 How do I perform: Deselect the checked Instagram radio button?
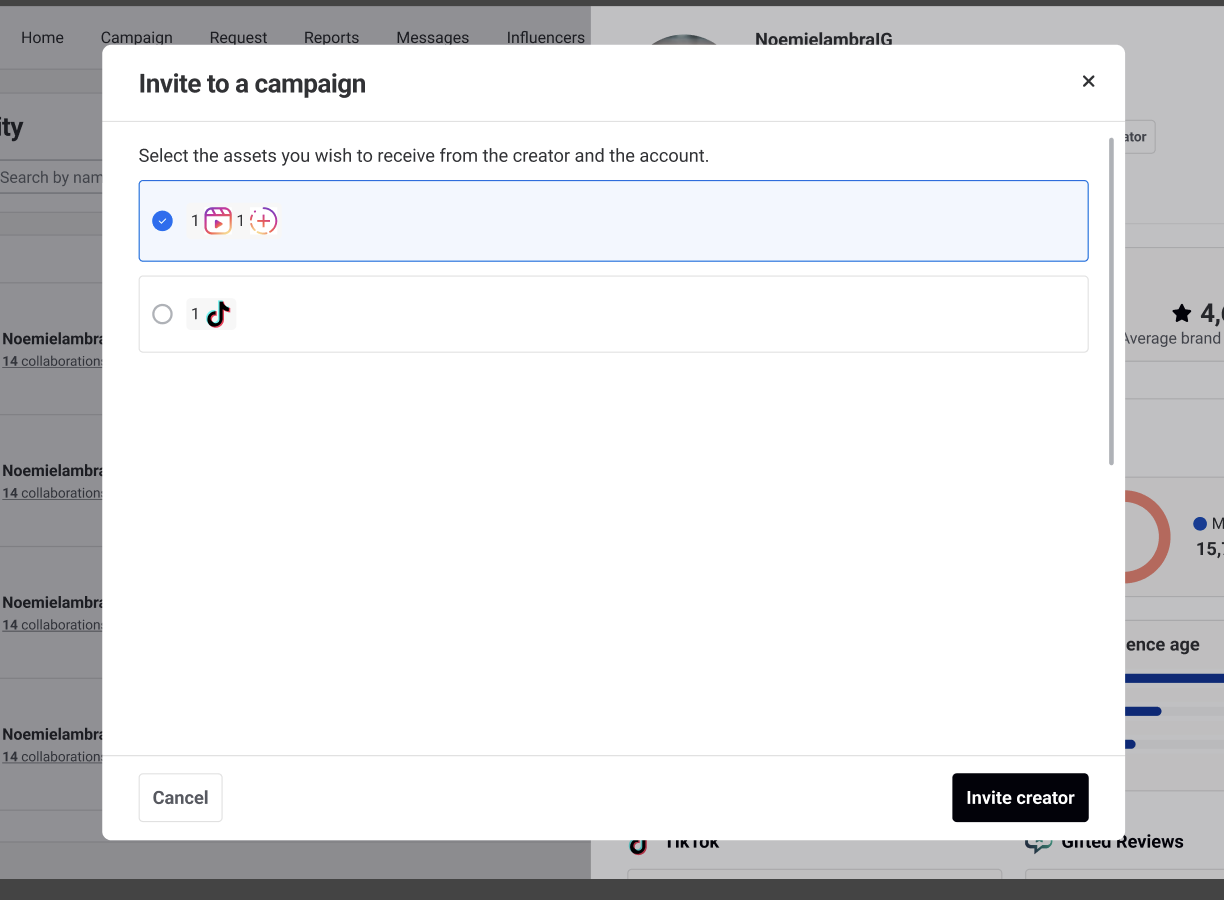[162, 221]
